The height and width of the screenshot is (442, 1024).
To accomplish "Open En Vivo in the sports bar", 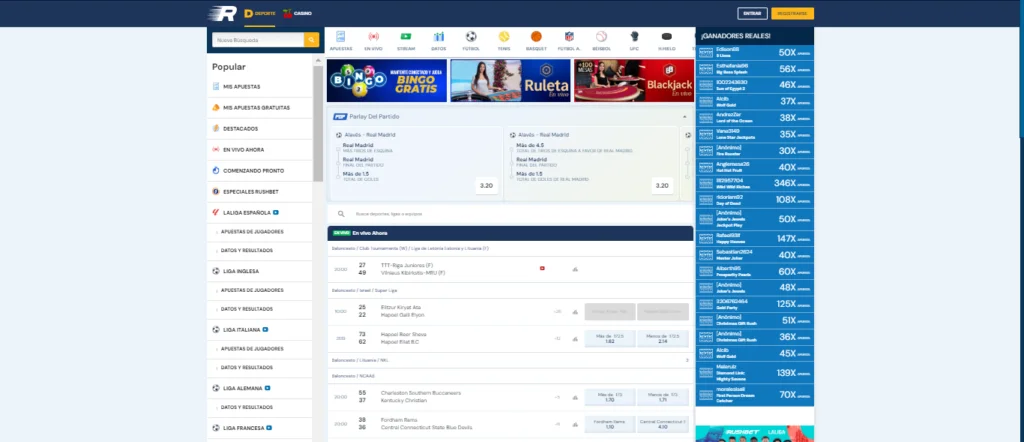I will [374, 40].
